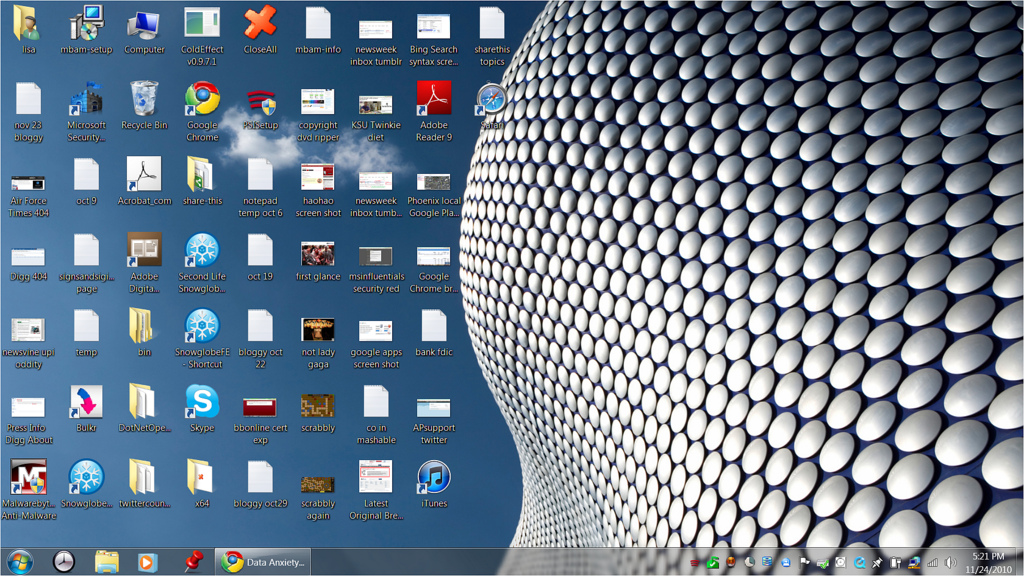Image resolution: width=1024 pixels, height=576 pixels.
Task: Select the Computer desktop icon
Action: (x=144, y=31)
